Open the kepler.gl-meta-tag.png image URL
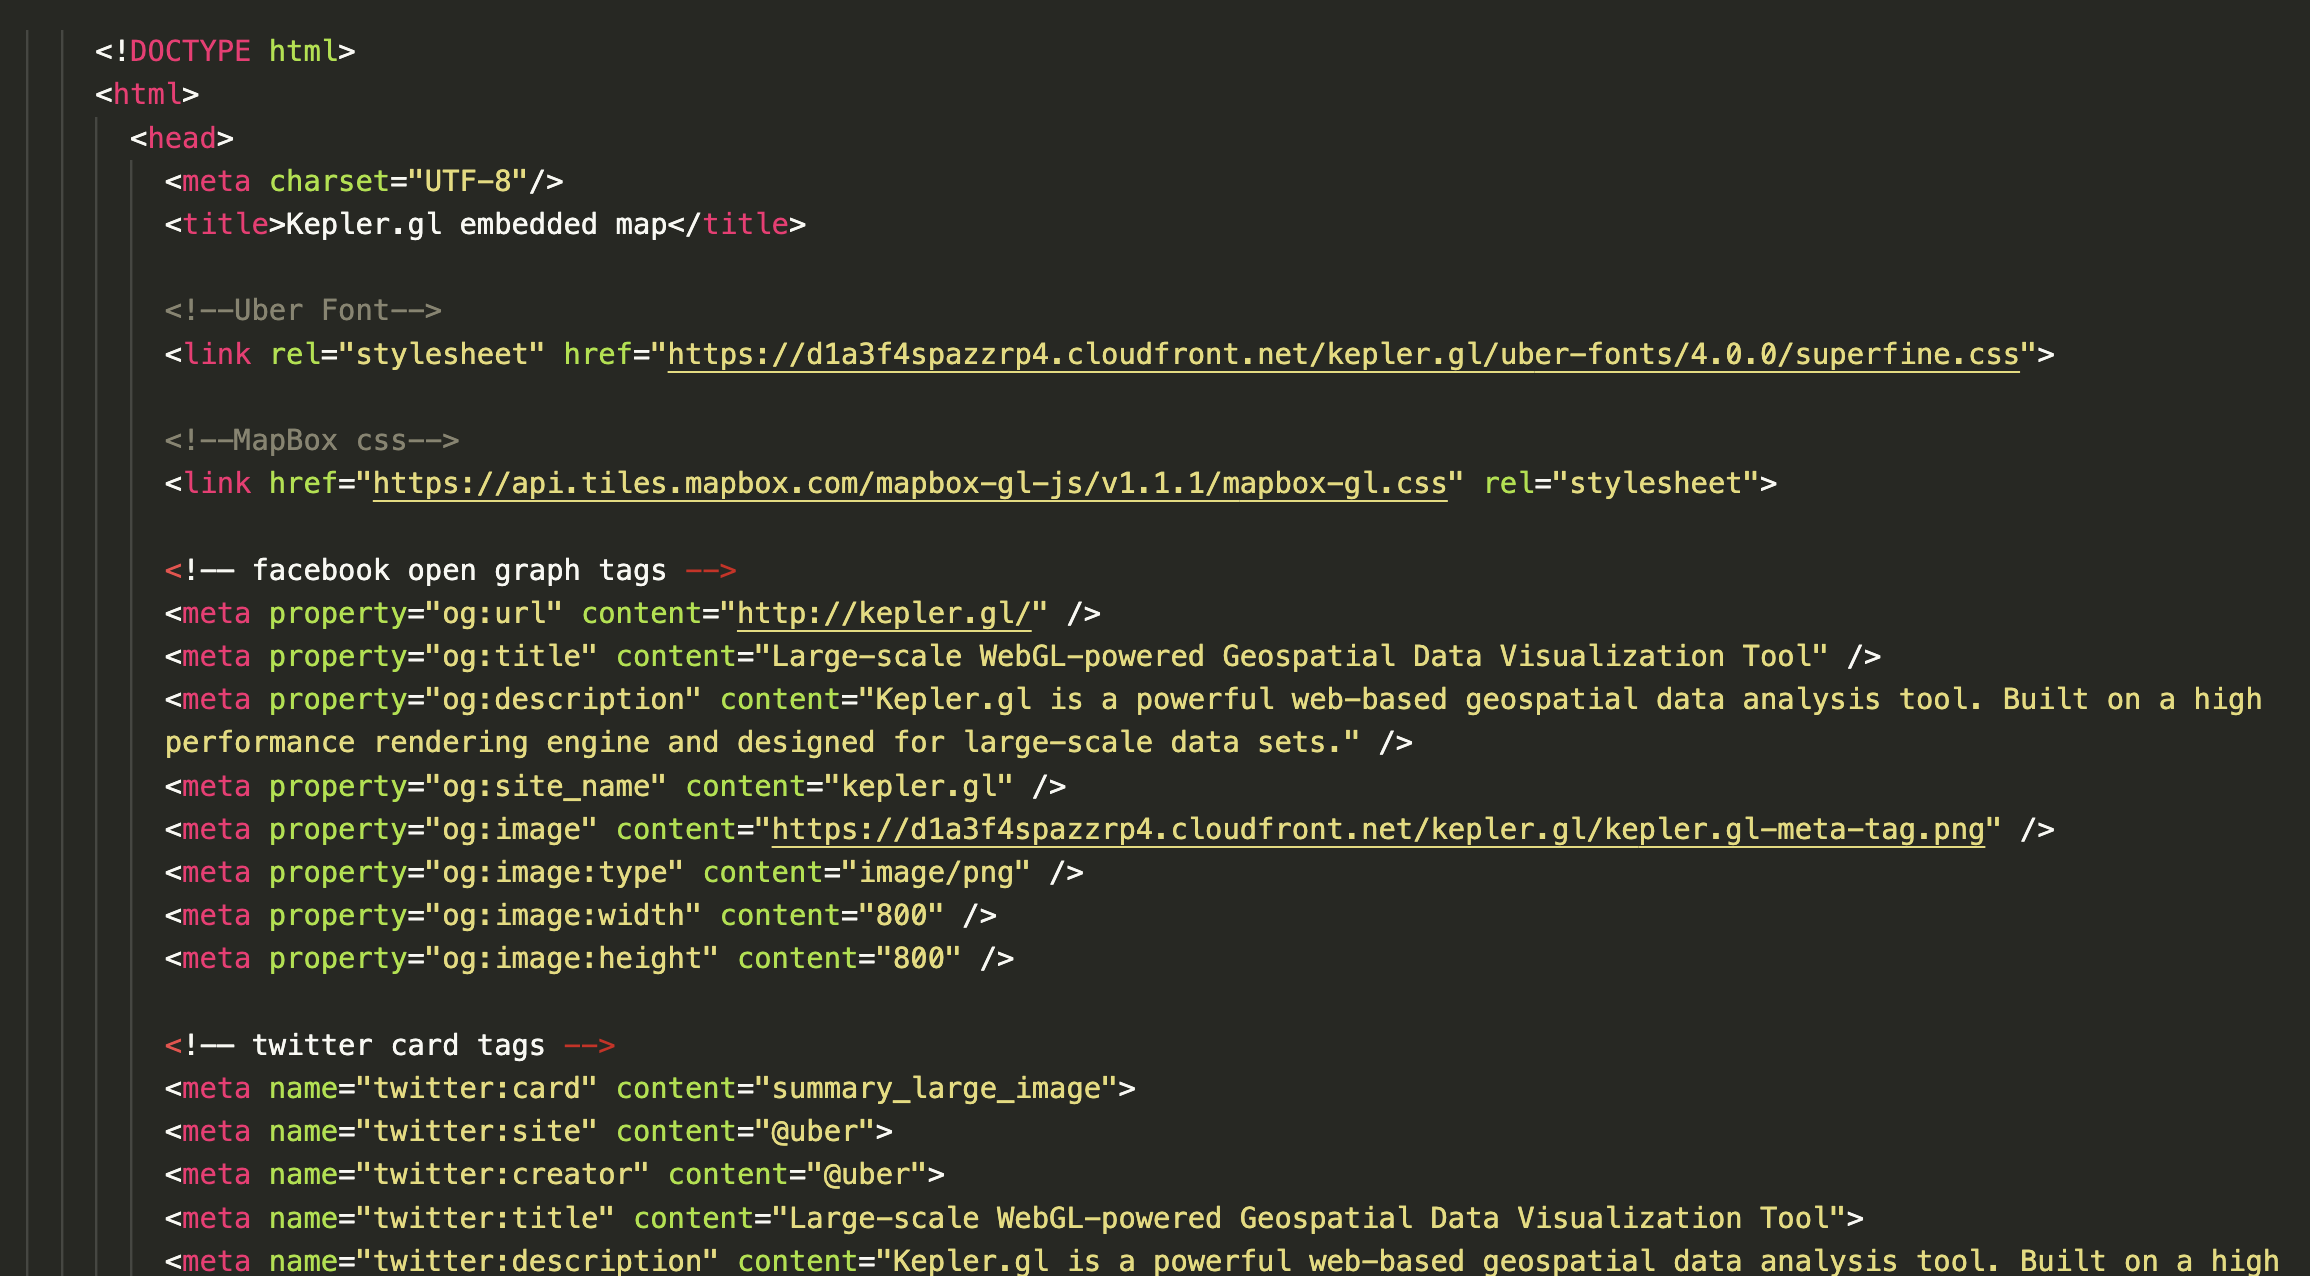The image size is (2310, 1276). (1378, 830)
